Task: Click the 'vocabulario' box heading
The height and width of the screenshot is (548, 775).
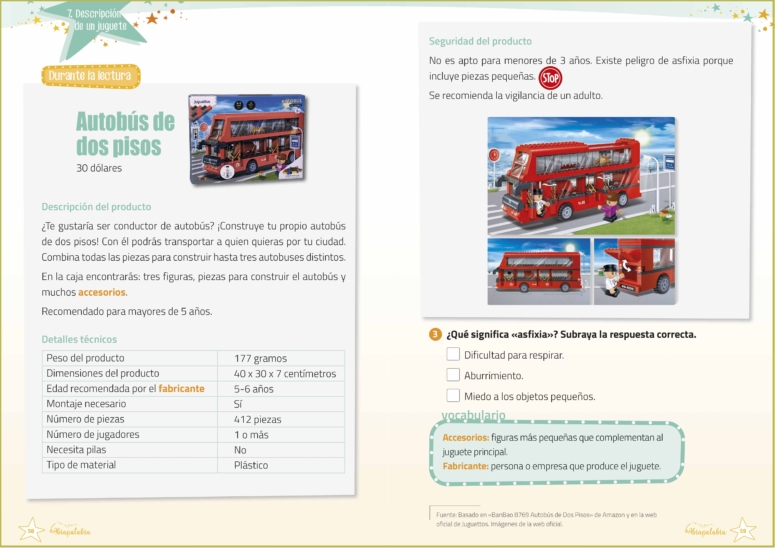Action: tap(473, 415)
